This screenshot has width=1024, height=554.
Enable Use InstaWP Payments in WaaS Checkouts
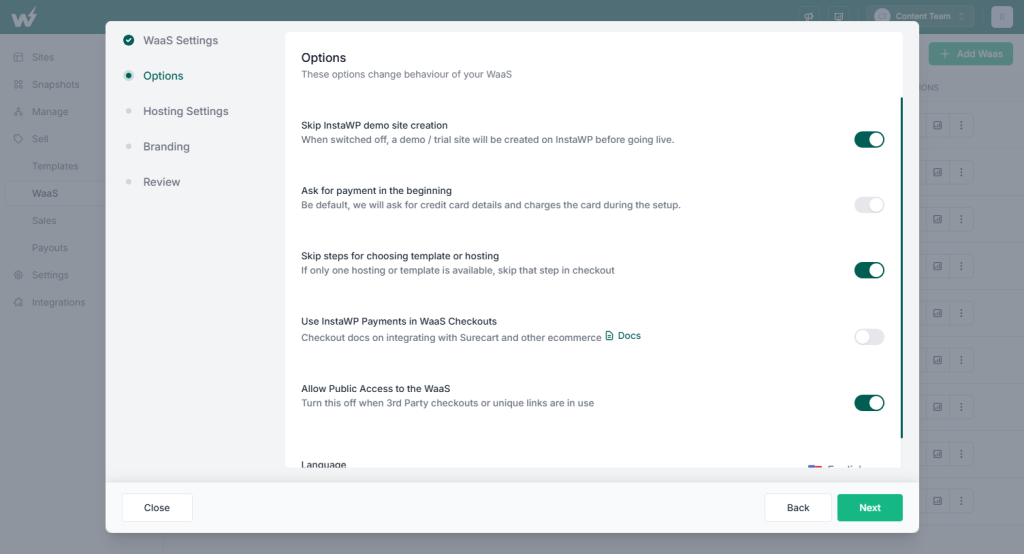[869, 337]
